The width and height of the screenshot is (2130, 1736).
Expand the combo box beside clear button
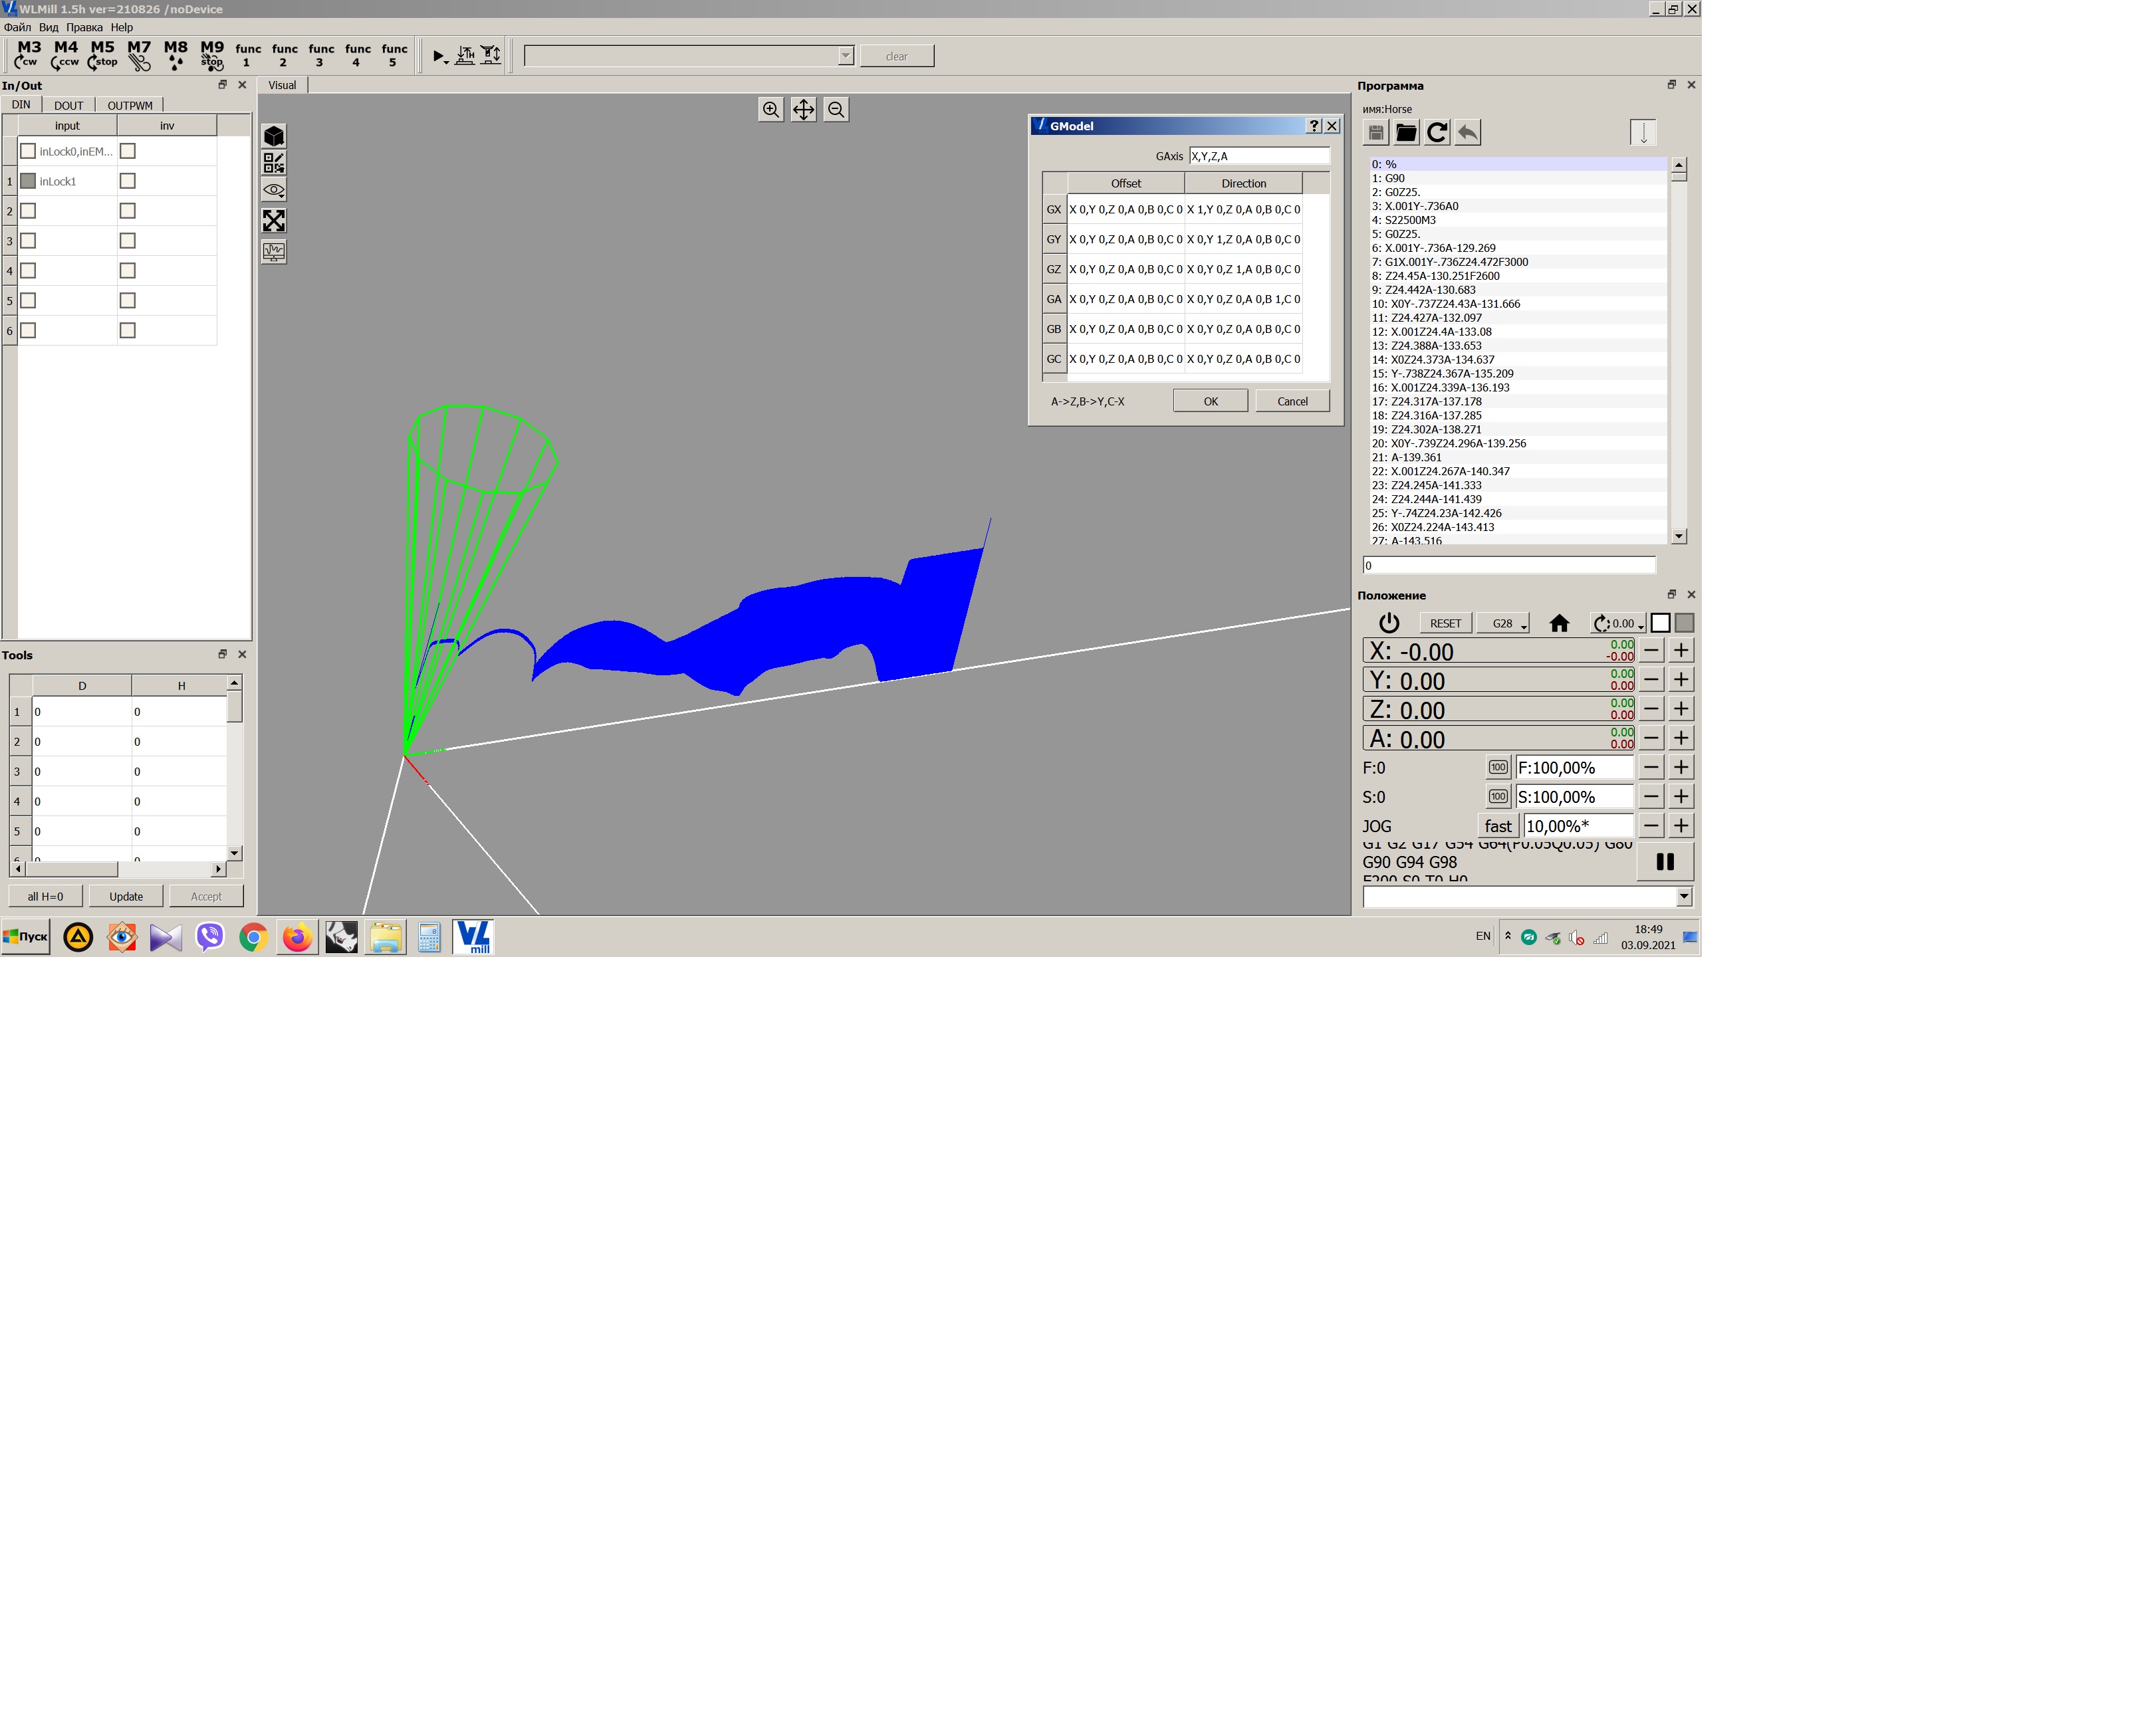(846, 56)
